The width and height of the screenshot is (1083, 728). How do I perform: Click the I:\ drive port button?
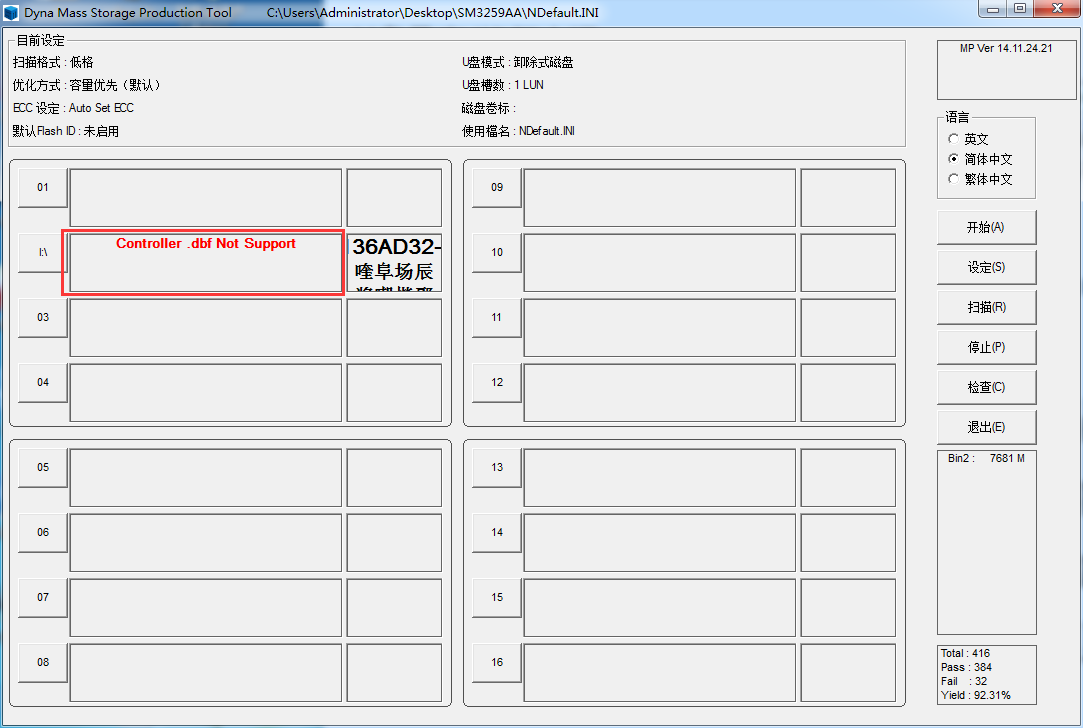[x=43, y=252]
